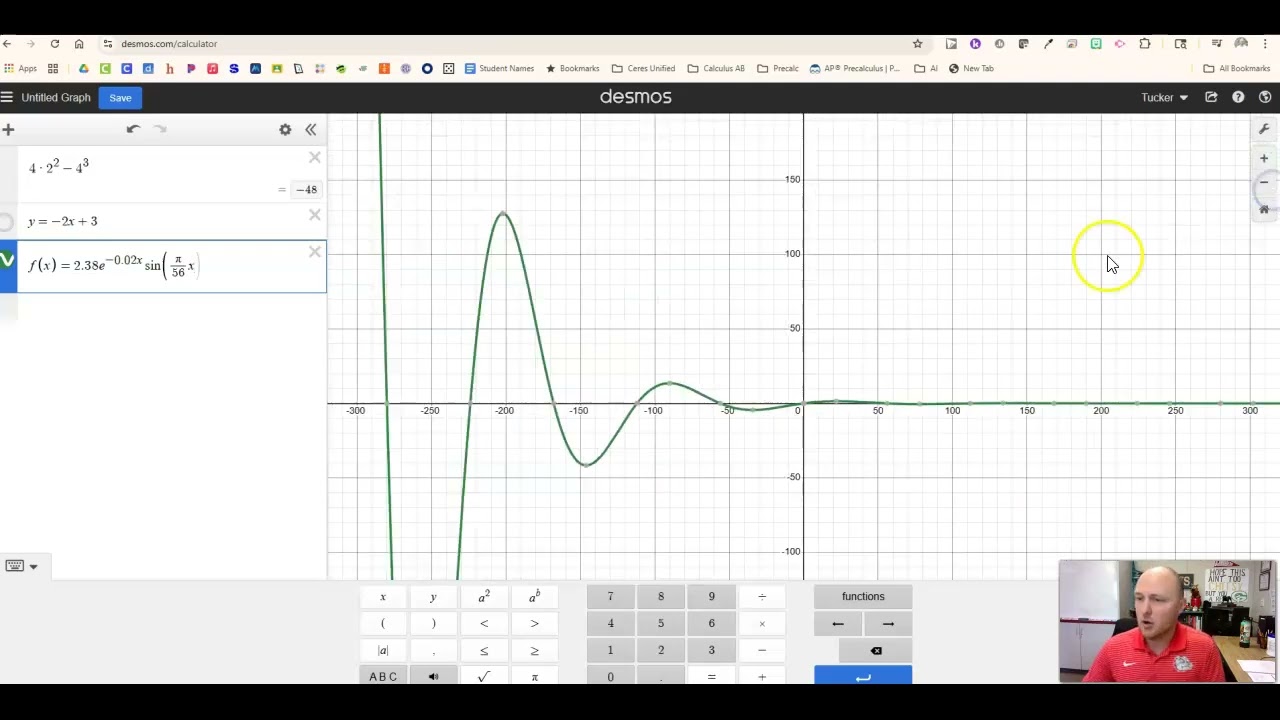Tap the absolute value key

tap(383, 650)
